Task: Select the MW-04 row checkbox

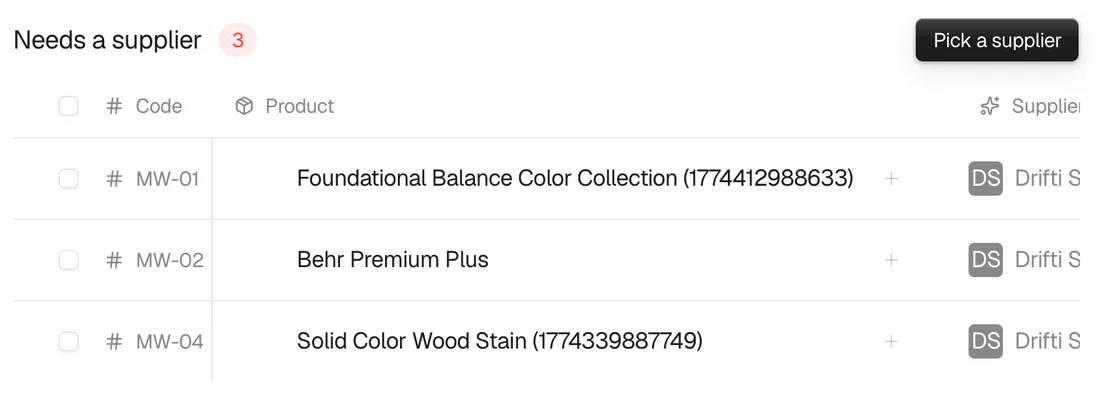Action: pyautogui.click(x=68, y=342)
